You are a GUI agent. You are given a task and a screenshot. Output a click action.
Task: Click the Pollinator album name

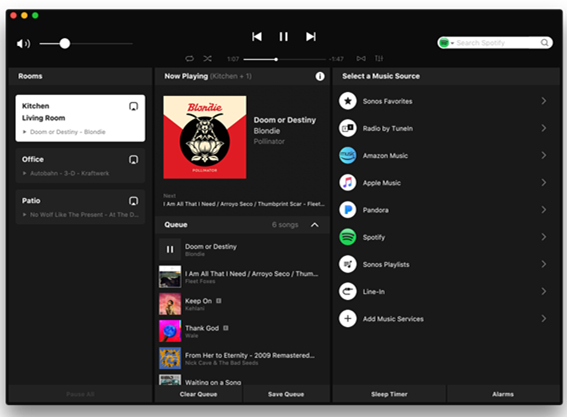tap(269, 141)
